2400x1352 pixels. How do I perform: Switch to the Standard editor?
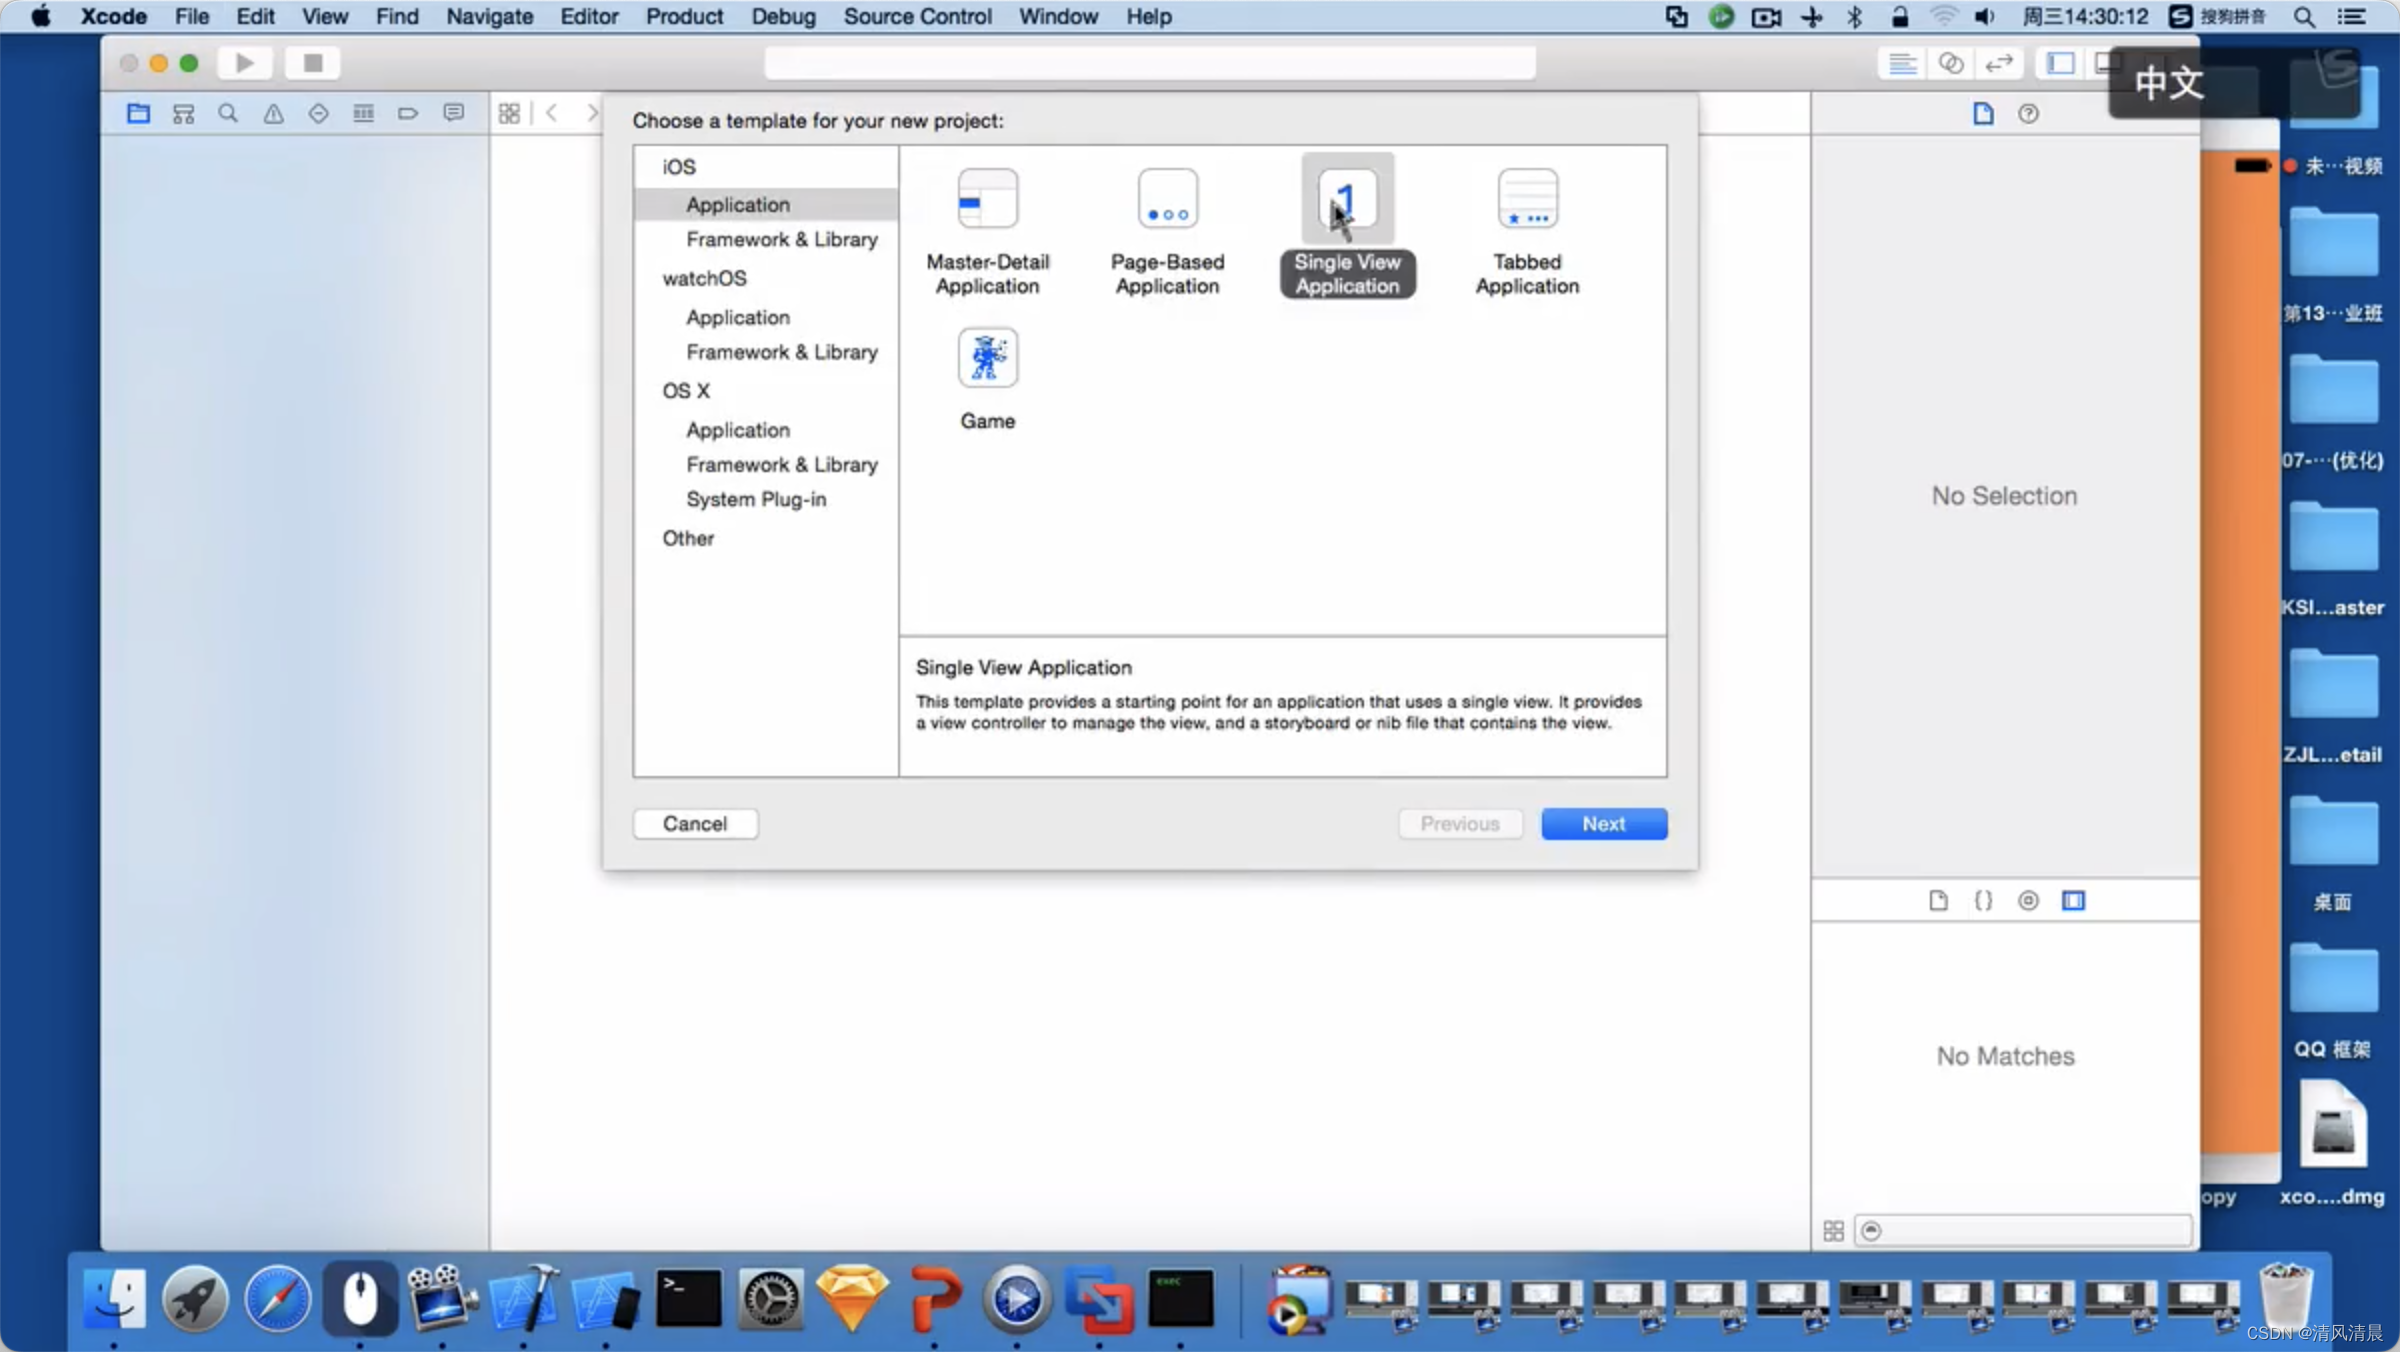pyautogui.click(x=1902, y=63)
